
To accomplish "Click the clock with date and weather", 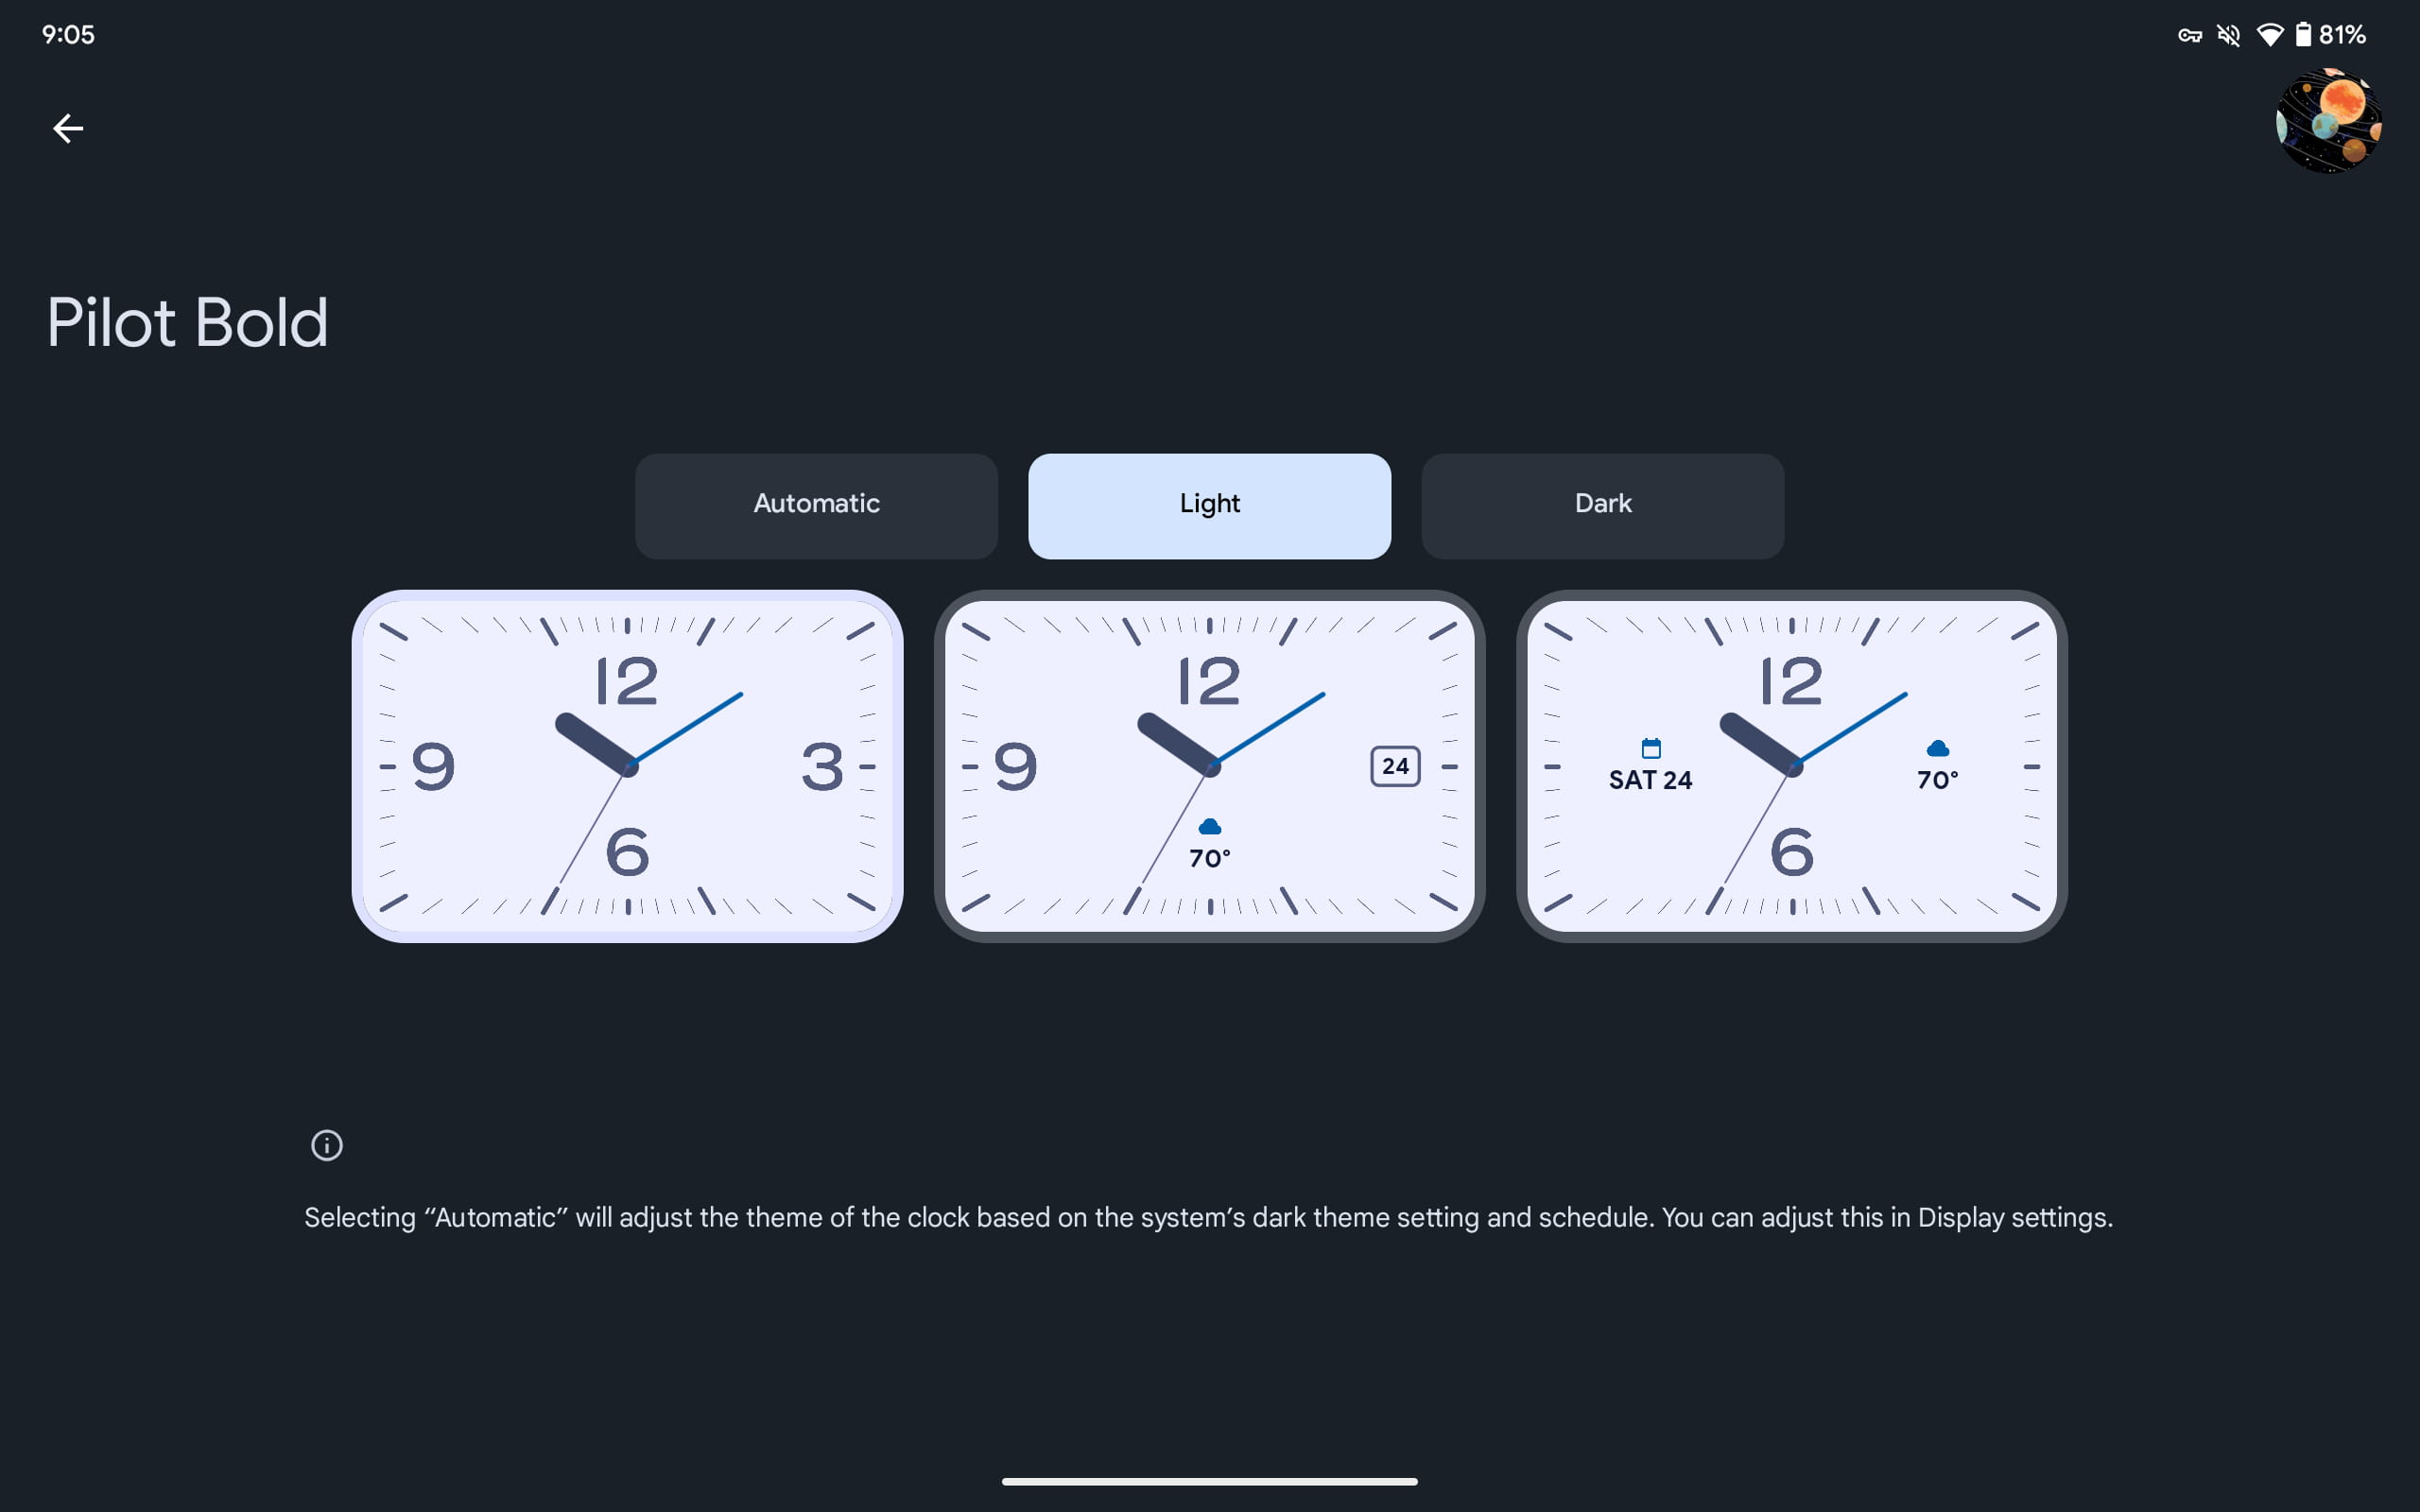I will (1791, 765).
